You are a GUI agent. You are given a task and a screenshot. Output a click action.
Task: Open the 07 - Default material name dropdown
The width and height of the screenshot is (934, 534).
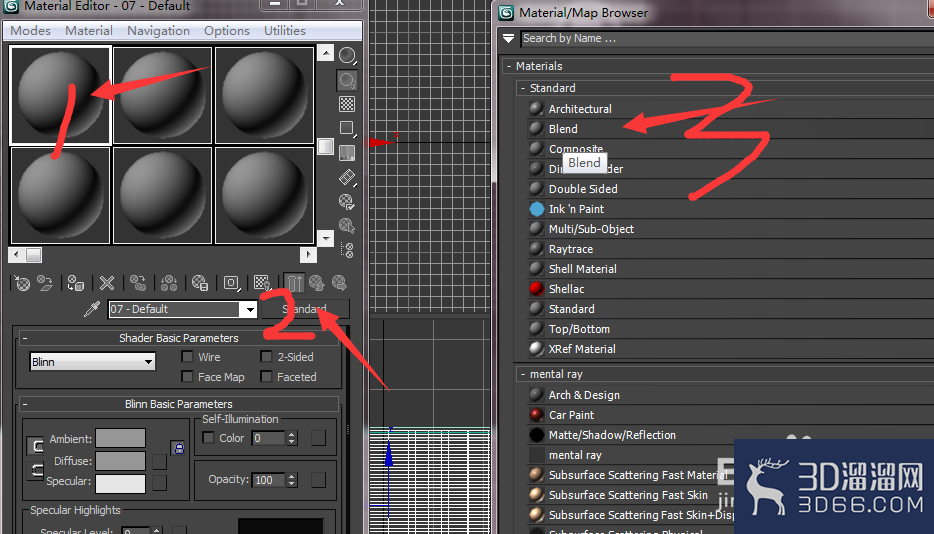(x=249, y=309)
